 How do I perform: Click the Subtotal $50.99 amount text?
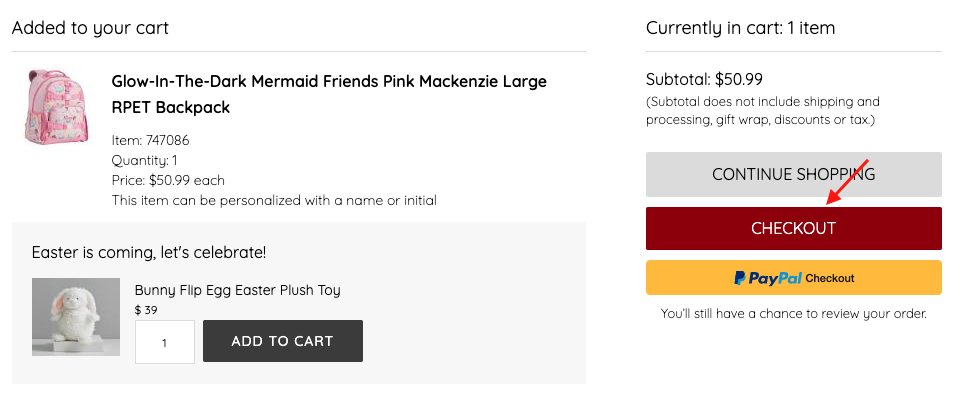click(704, 79)
